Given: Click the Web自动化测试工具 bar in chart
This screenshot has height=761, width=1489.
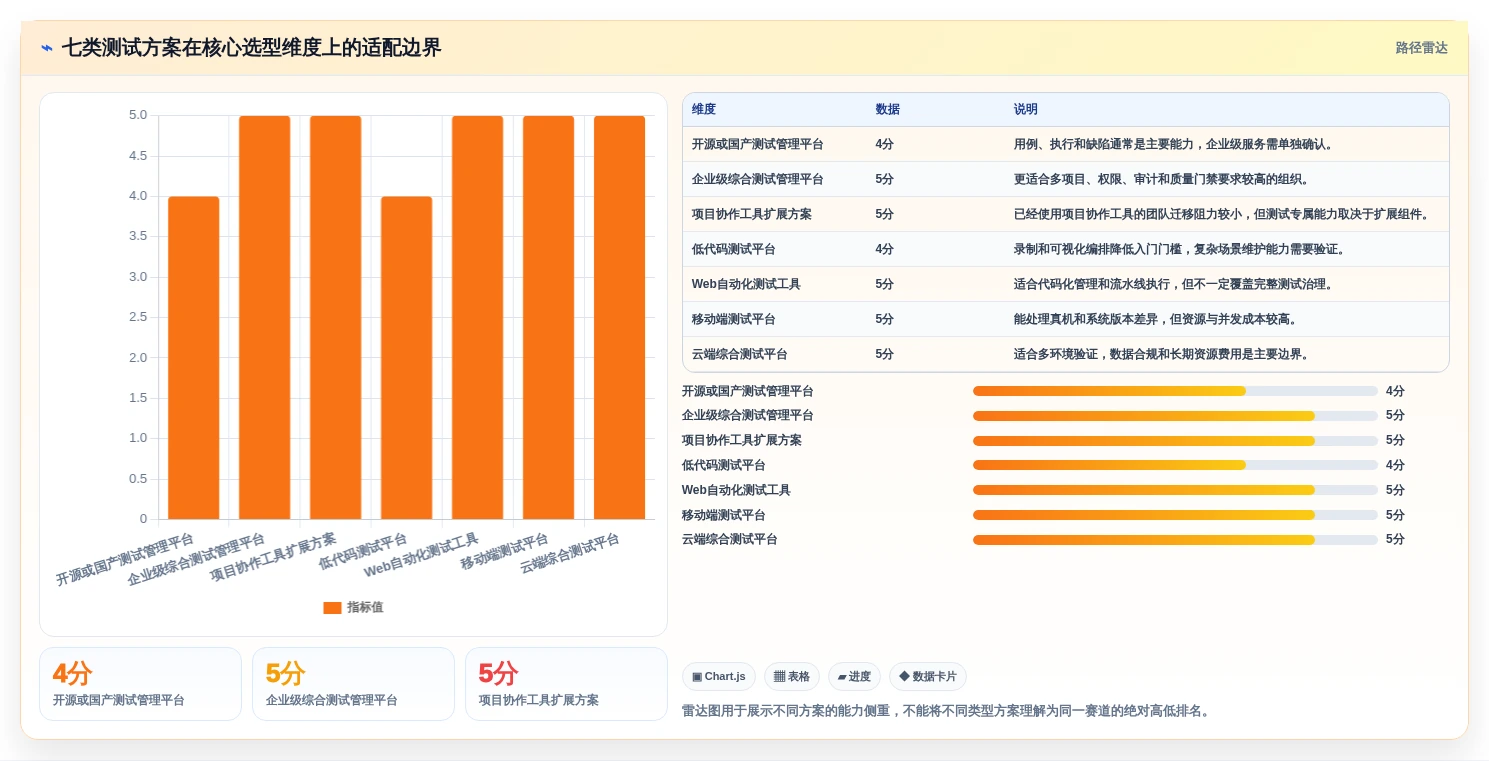Looking at the screenshot, I should 477,317.
